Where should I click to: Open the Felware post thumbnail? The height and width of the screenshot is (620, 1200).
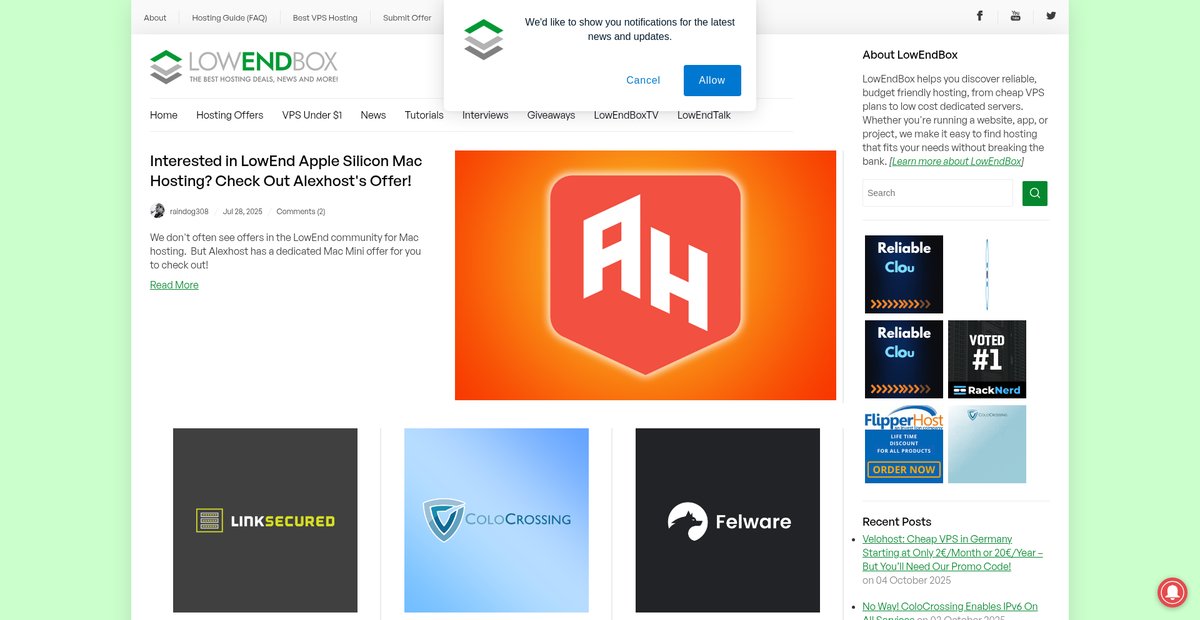(x=727, y=520)
